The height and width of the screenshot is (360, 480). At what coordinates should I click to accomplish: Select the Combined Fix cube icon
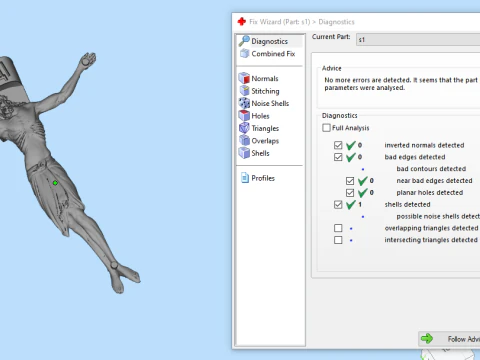pyautogui.click(x=245, y=53)
